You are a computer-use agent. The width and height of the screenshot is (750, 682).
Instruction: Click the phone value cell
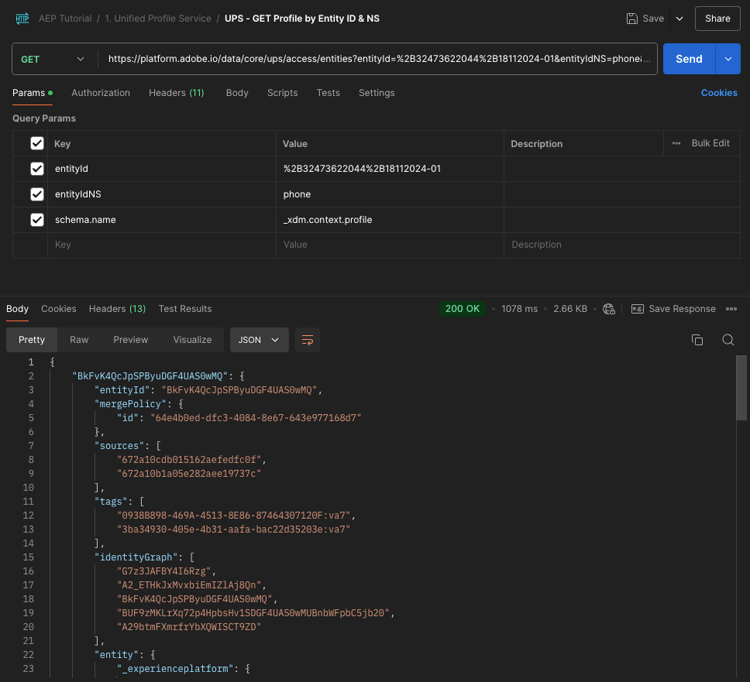coord(390,194)
